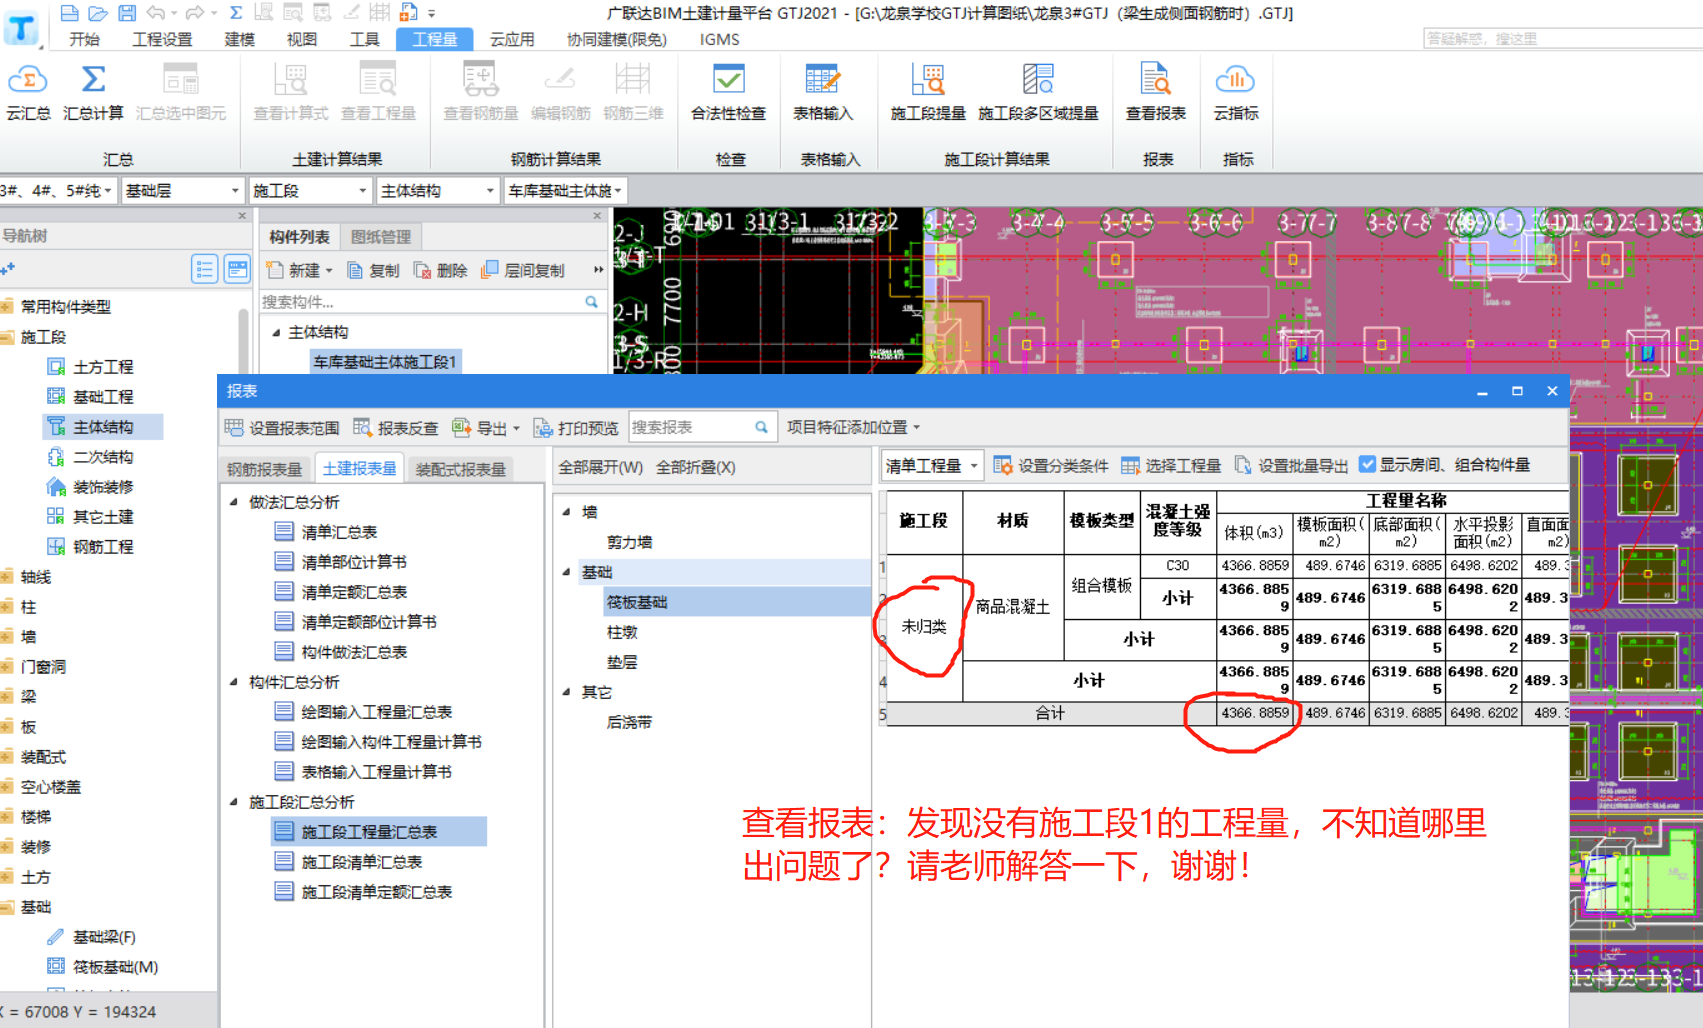The width and height of the screenshot is (1703, 1028).
Task: Select 柱墩 in component tree
Action: tap(622, 632)
